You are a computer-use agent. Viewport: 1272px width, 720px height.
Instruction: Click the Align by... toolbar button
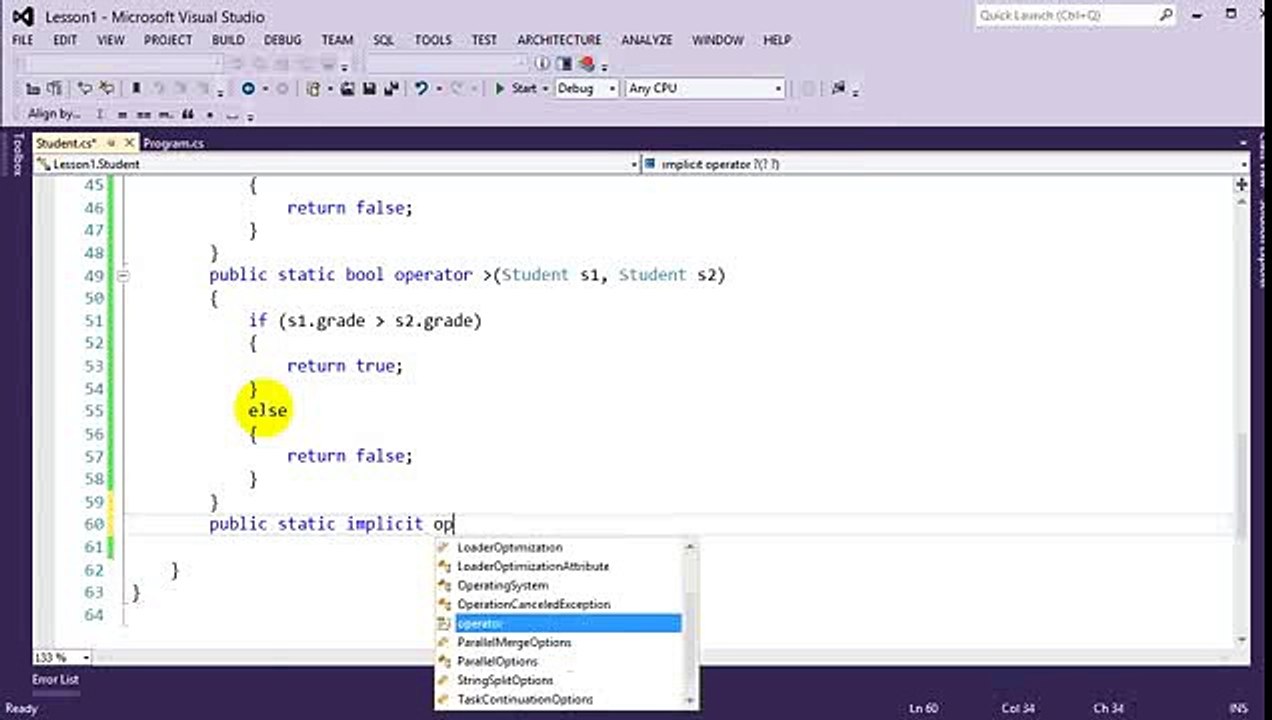[54, 114]
